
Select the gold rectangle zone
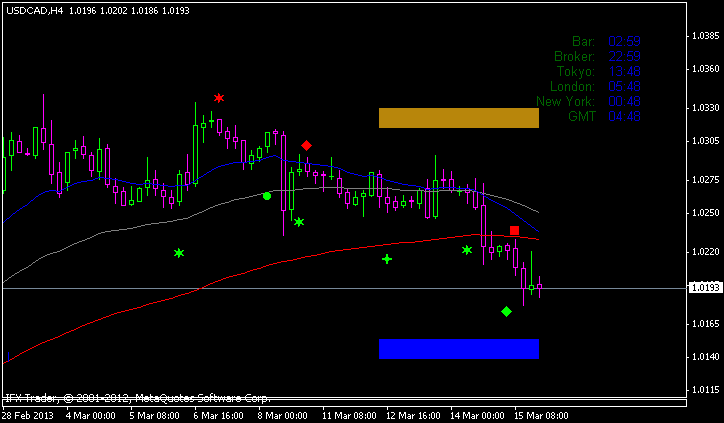tap(459, 118)
